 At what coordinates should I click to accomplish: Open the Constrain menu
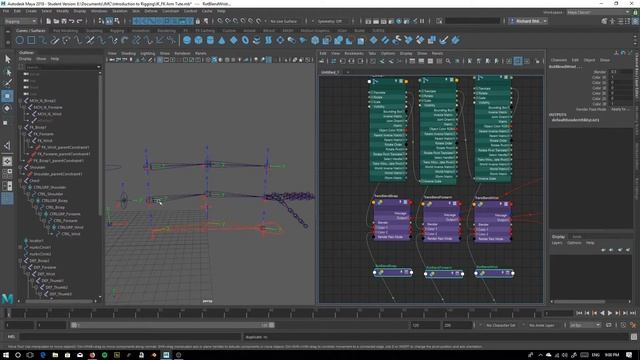coord(171,11)
